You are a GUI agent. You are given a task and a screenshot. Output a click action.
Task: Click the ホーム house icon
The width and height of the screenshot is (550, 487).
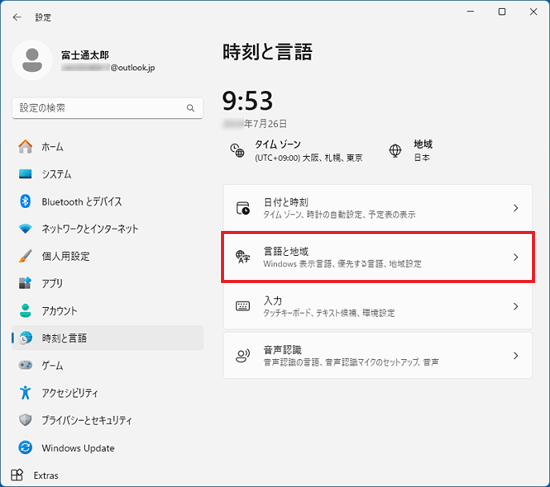click(x=25, y=147)
